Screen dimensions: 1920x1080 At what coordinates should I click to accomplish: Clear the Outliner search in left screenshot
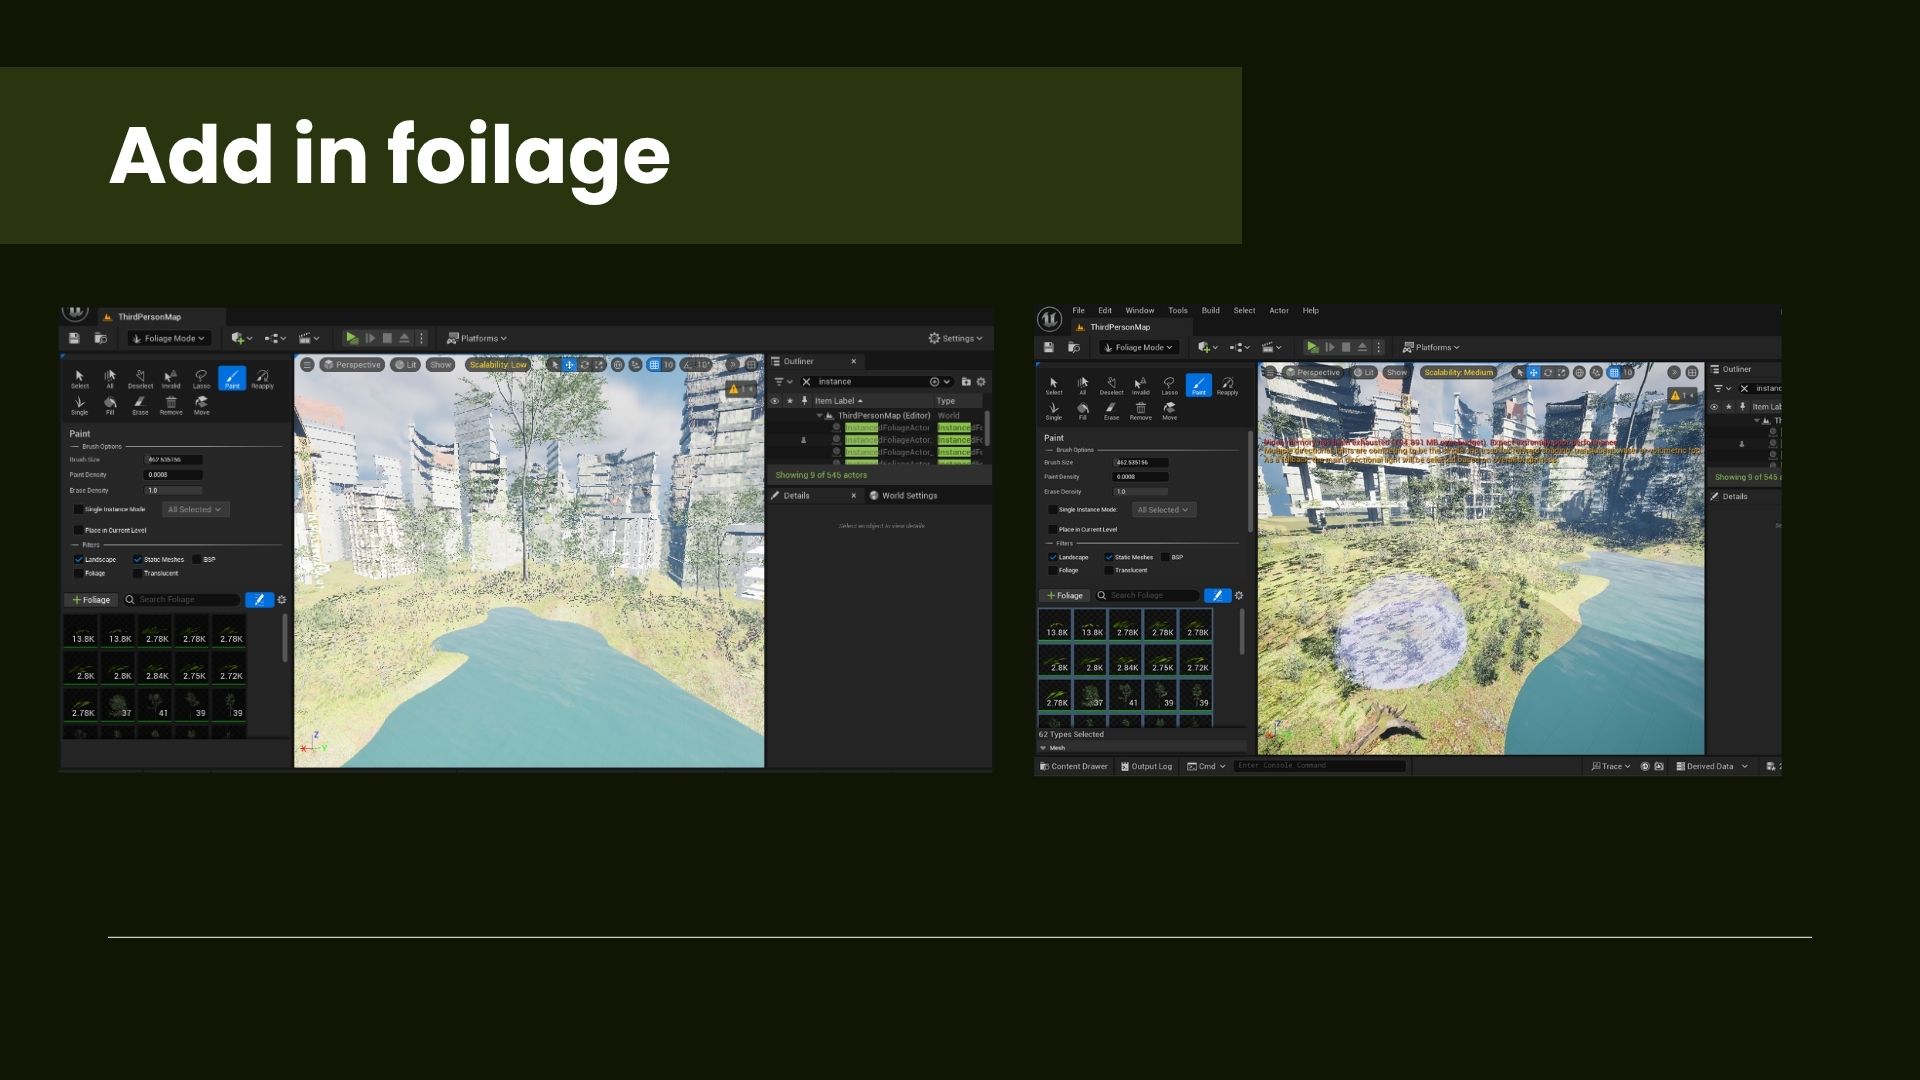806,381
